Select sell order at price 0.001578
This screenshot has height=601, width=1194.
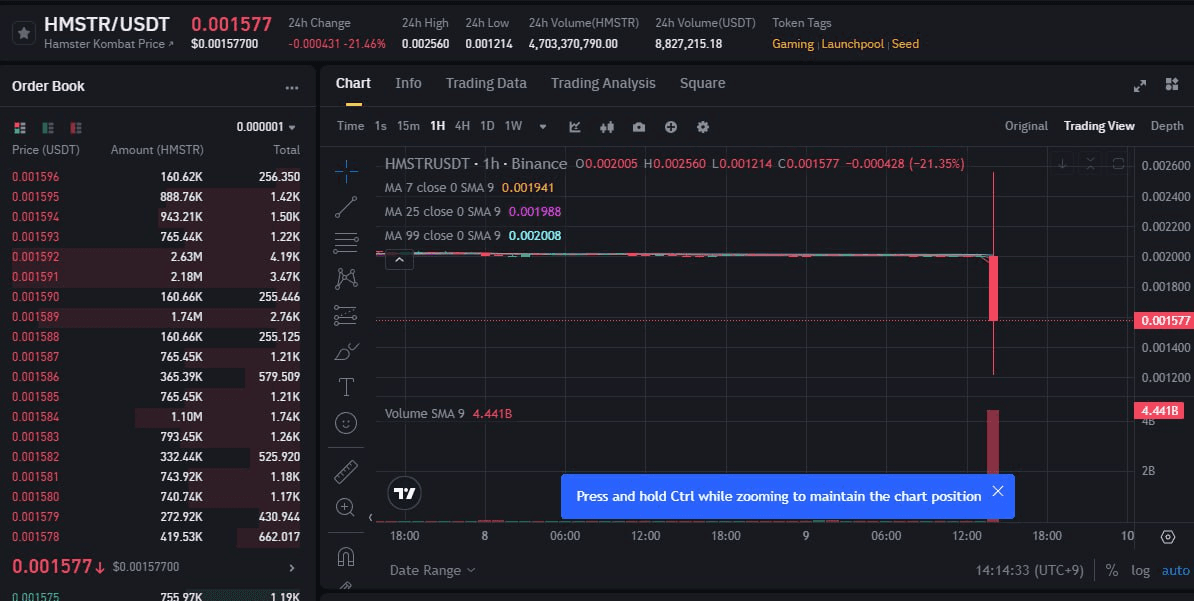[156, 537]
